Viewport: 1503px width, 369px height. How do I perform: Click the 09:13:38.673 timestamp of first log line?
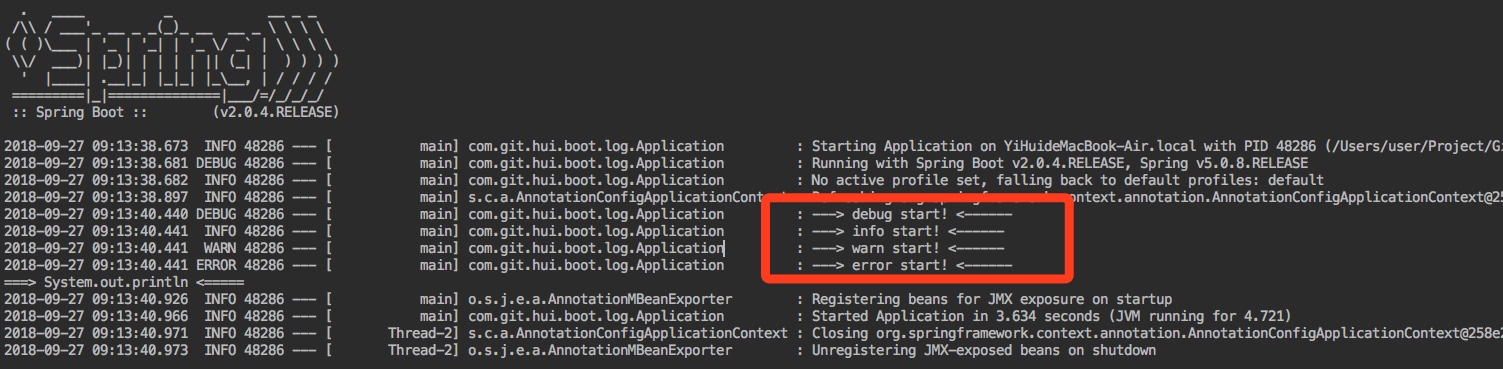(x=140, y=146)
